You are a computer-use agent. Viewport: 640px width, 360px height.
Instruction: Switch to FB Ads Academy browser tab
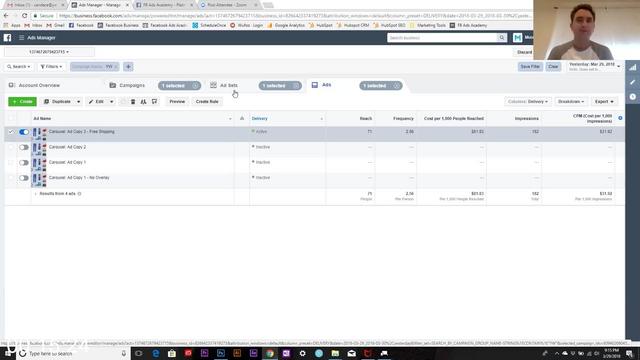[x=164, y=5]
